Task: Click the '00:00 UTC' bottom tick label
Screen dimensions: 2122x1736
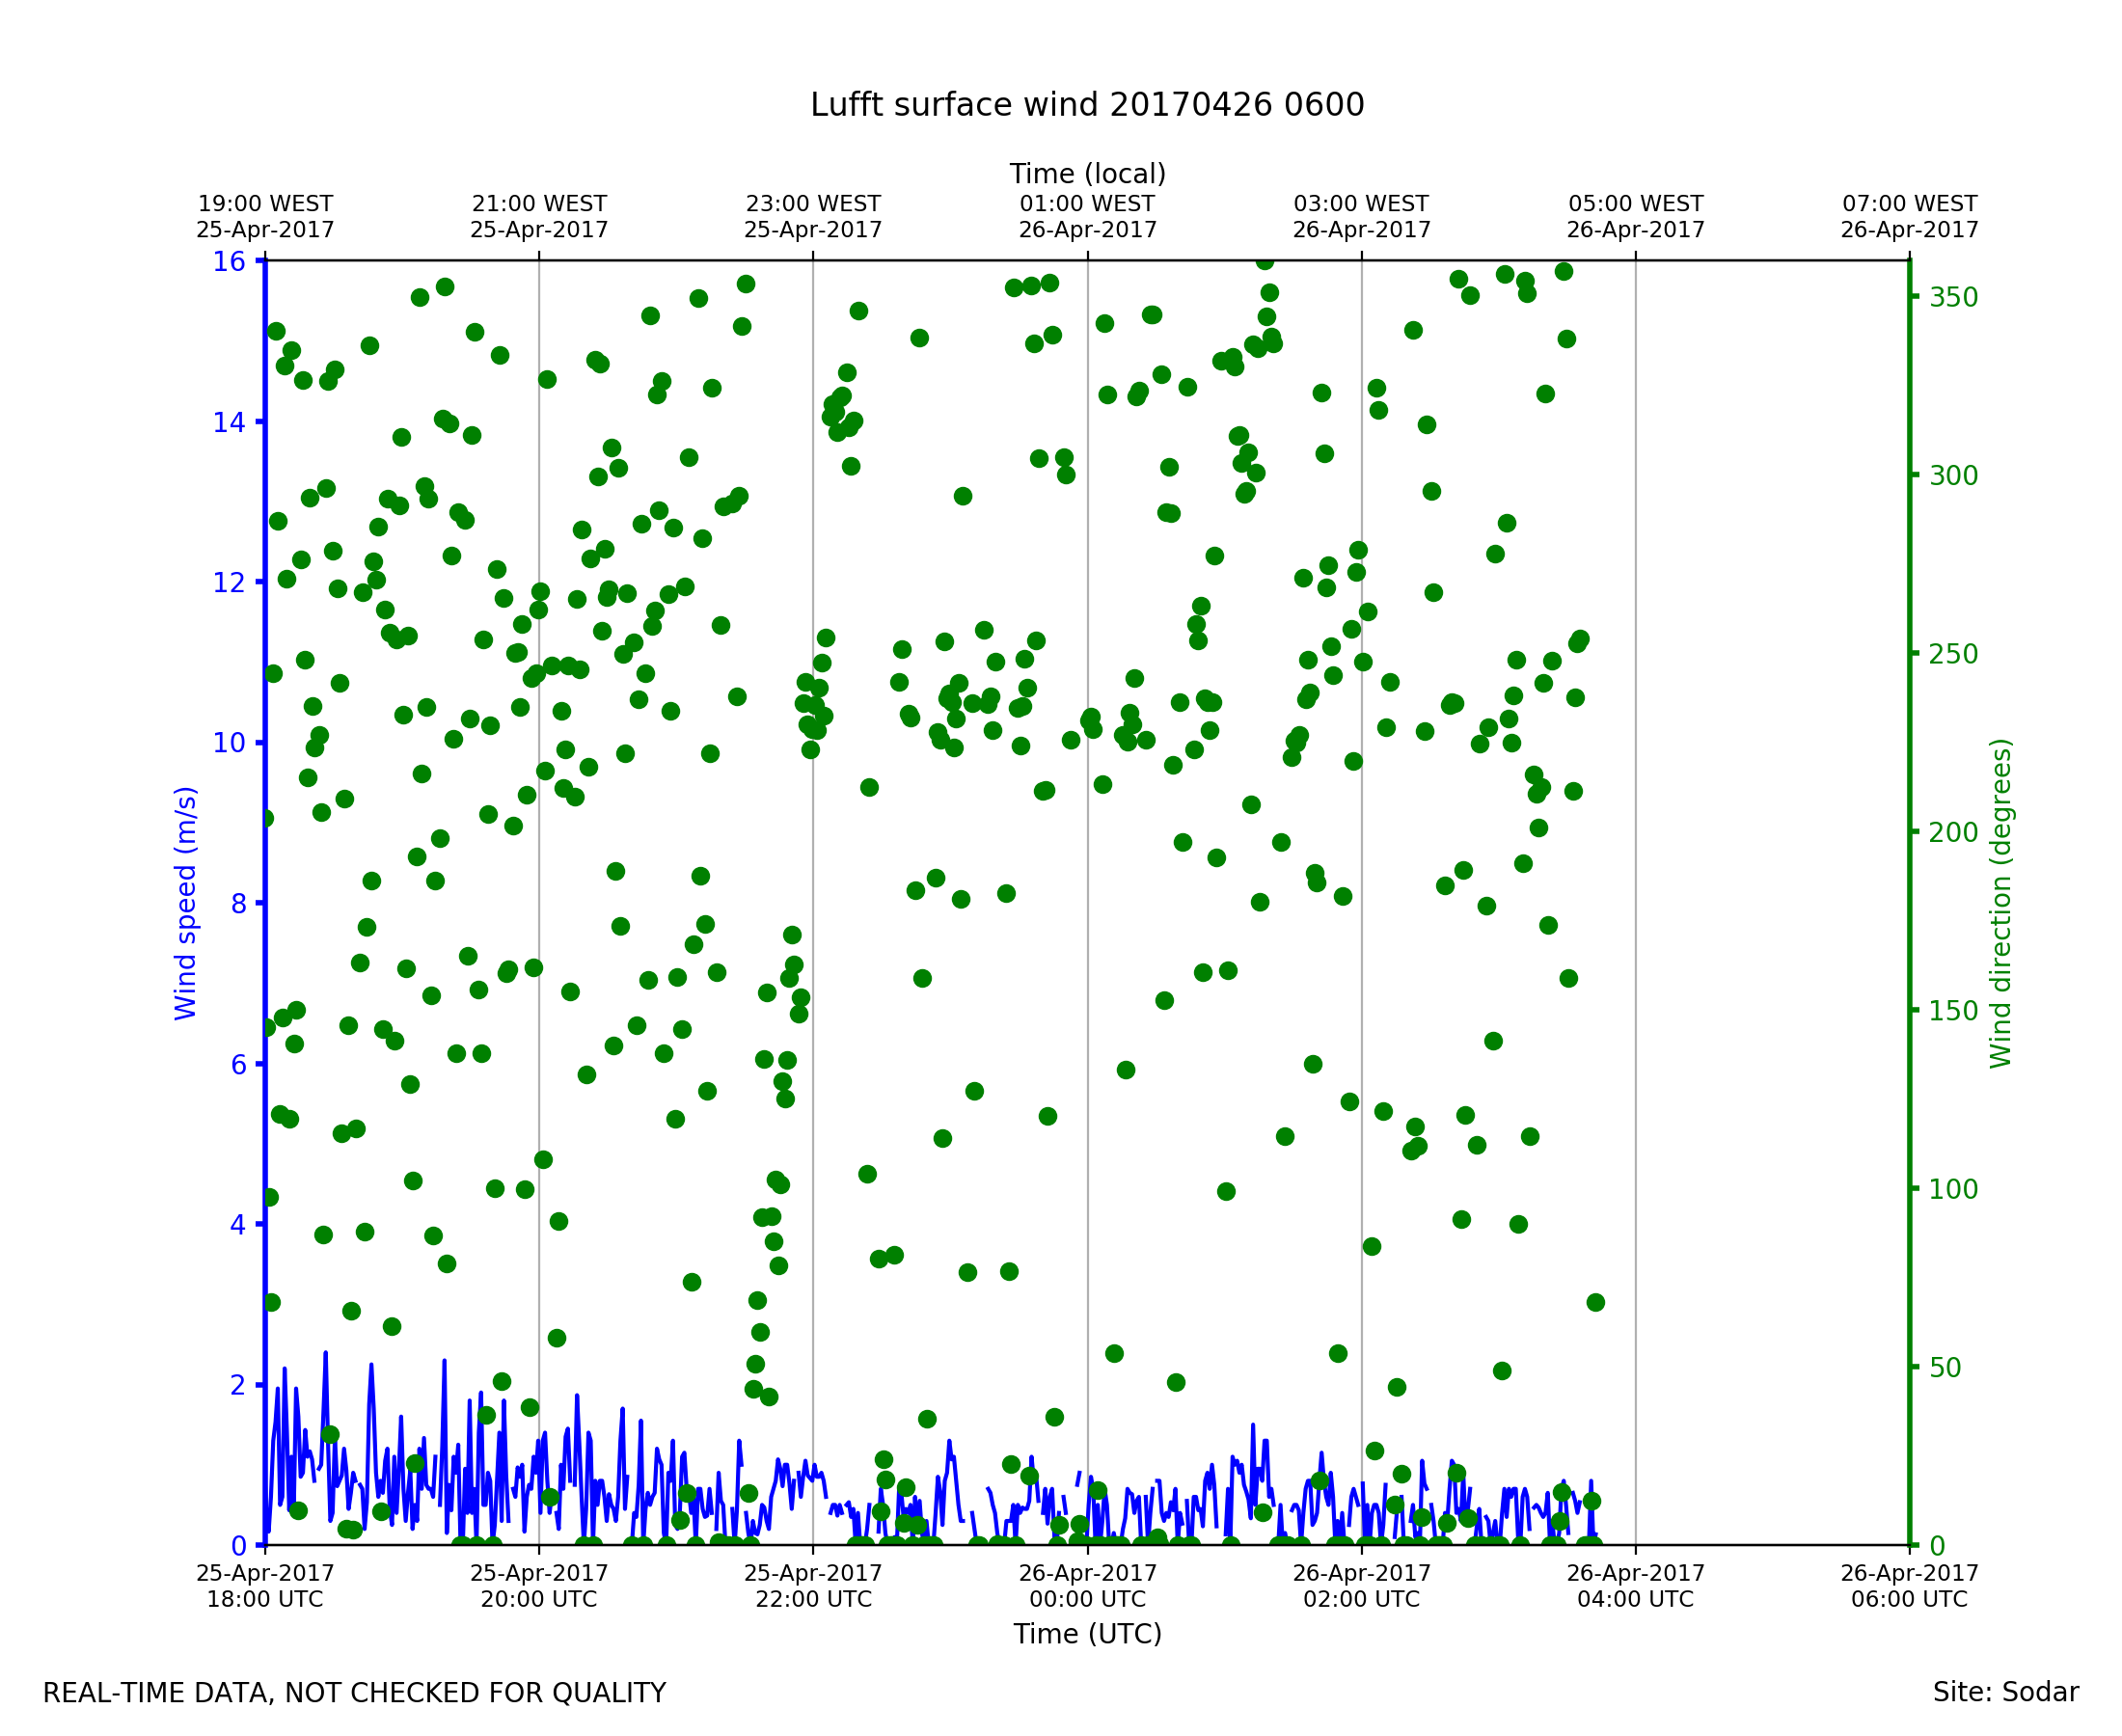Action: pyautogui.click(x=1087, y=1599)
